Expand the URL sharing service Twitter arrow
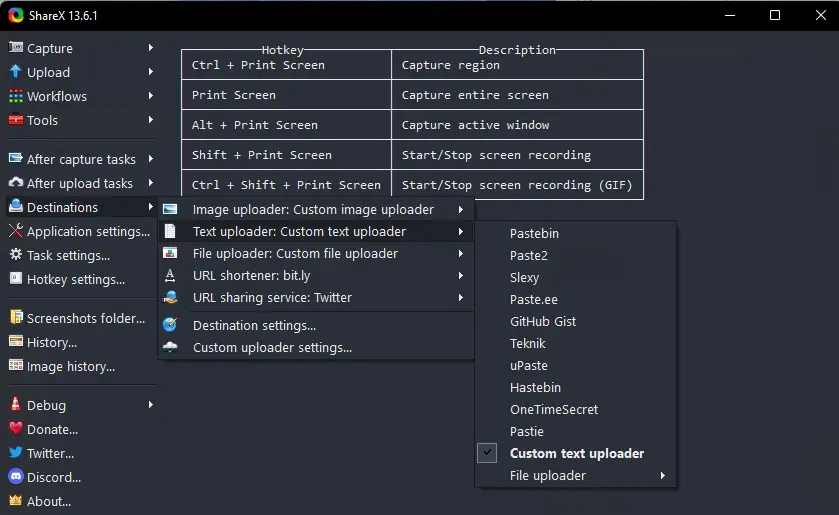The height and width of the screenshot is (515, 839). 461,297
